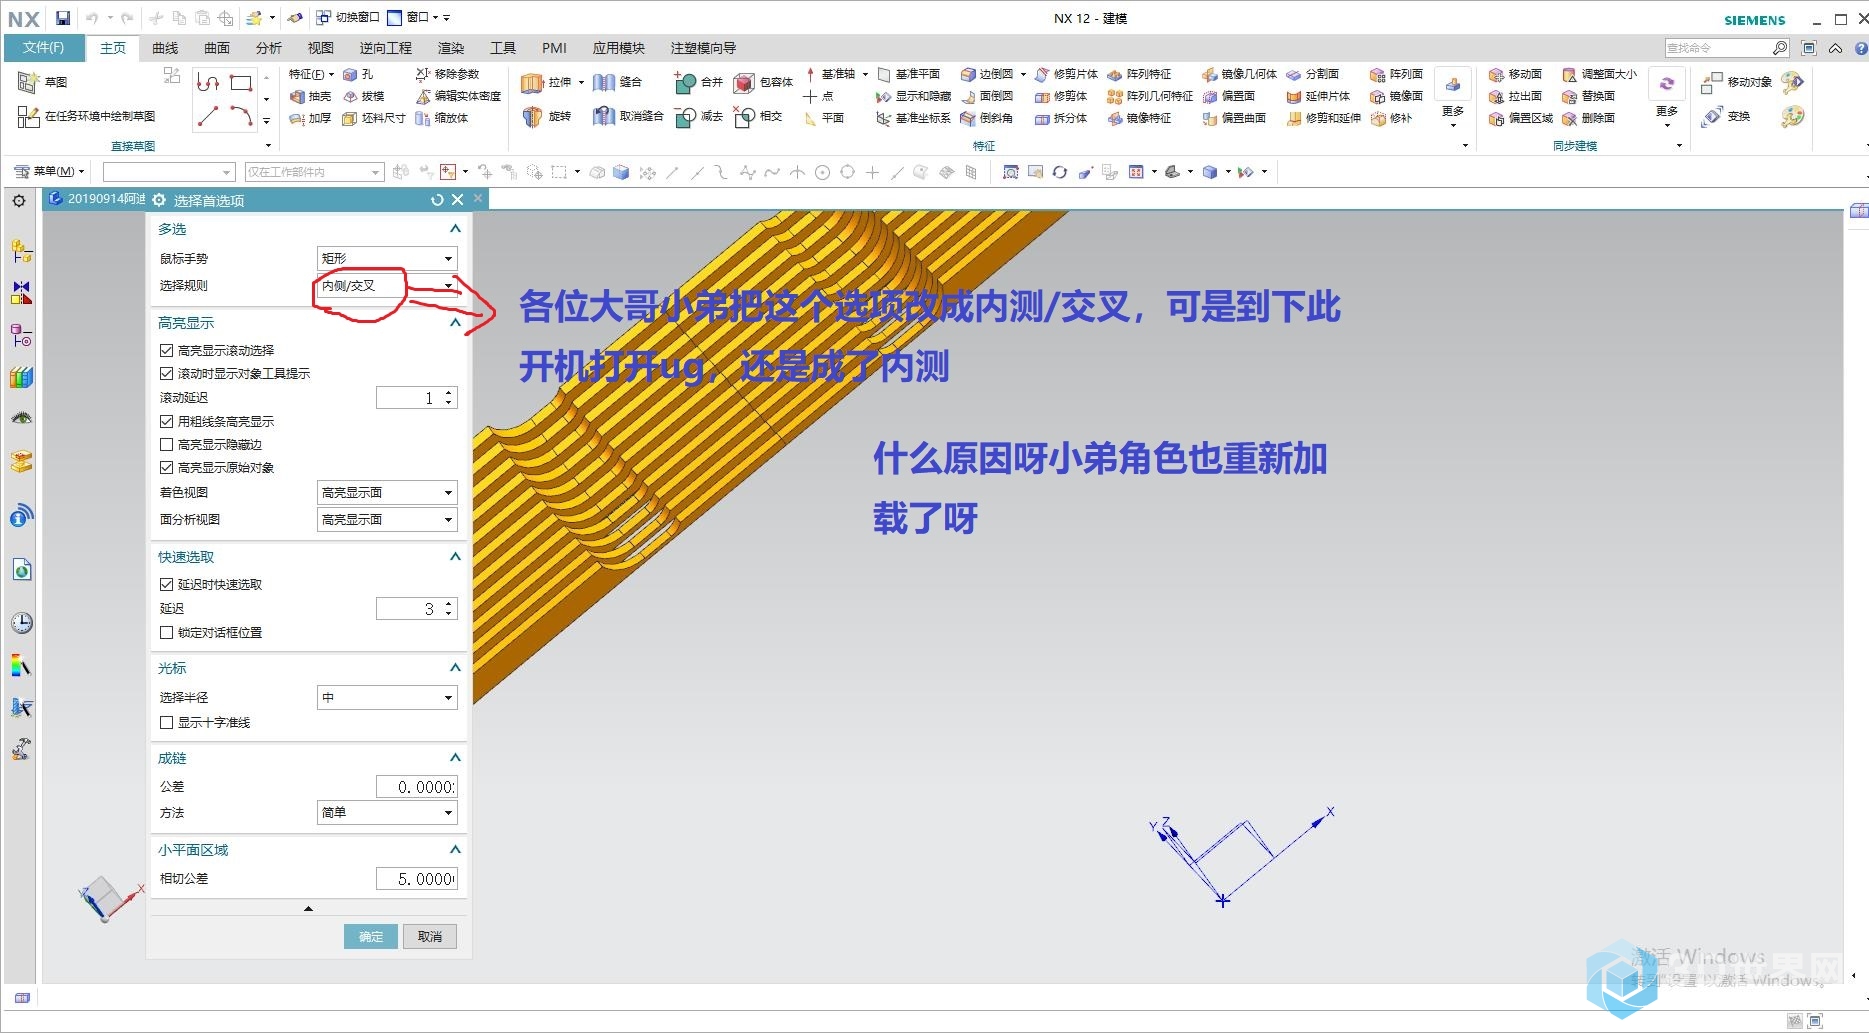
Task: Click the 基准平面 (Datum Plane) icon
Action: click(x=908, y=74)
